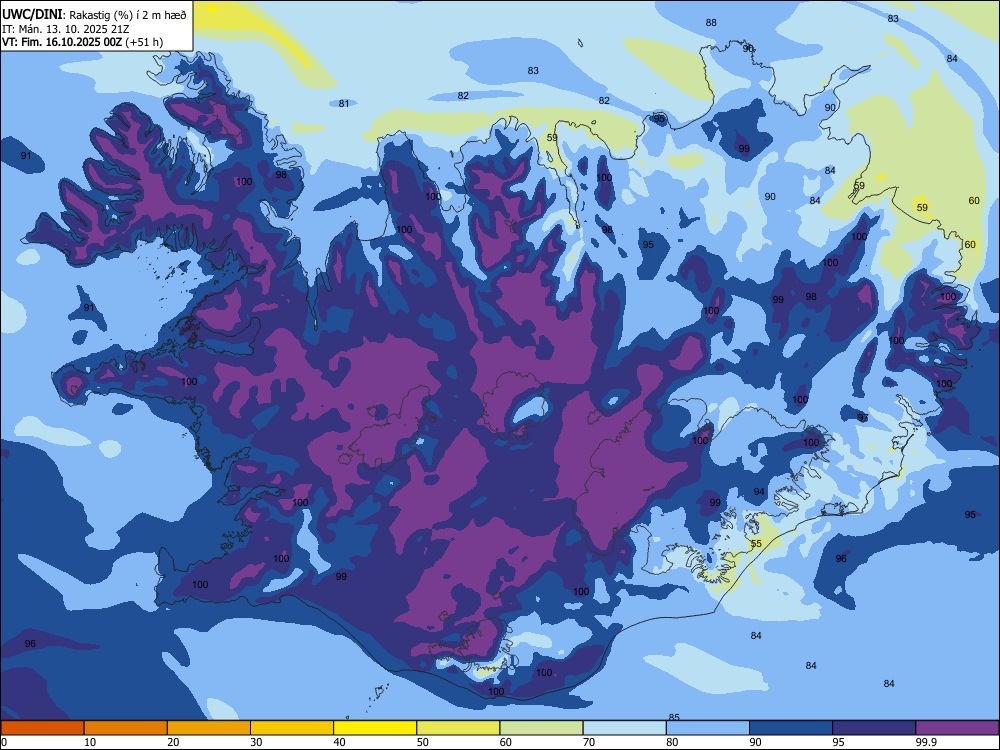1000x750 pixels.
Task: Click the '94' humidity value label
Action: point(759,492)
